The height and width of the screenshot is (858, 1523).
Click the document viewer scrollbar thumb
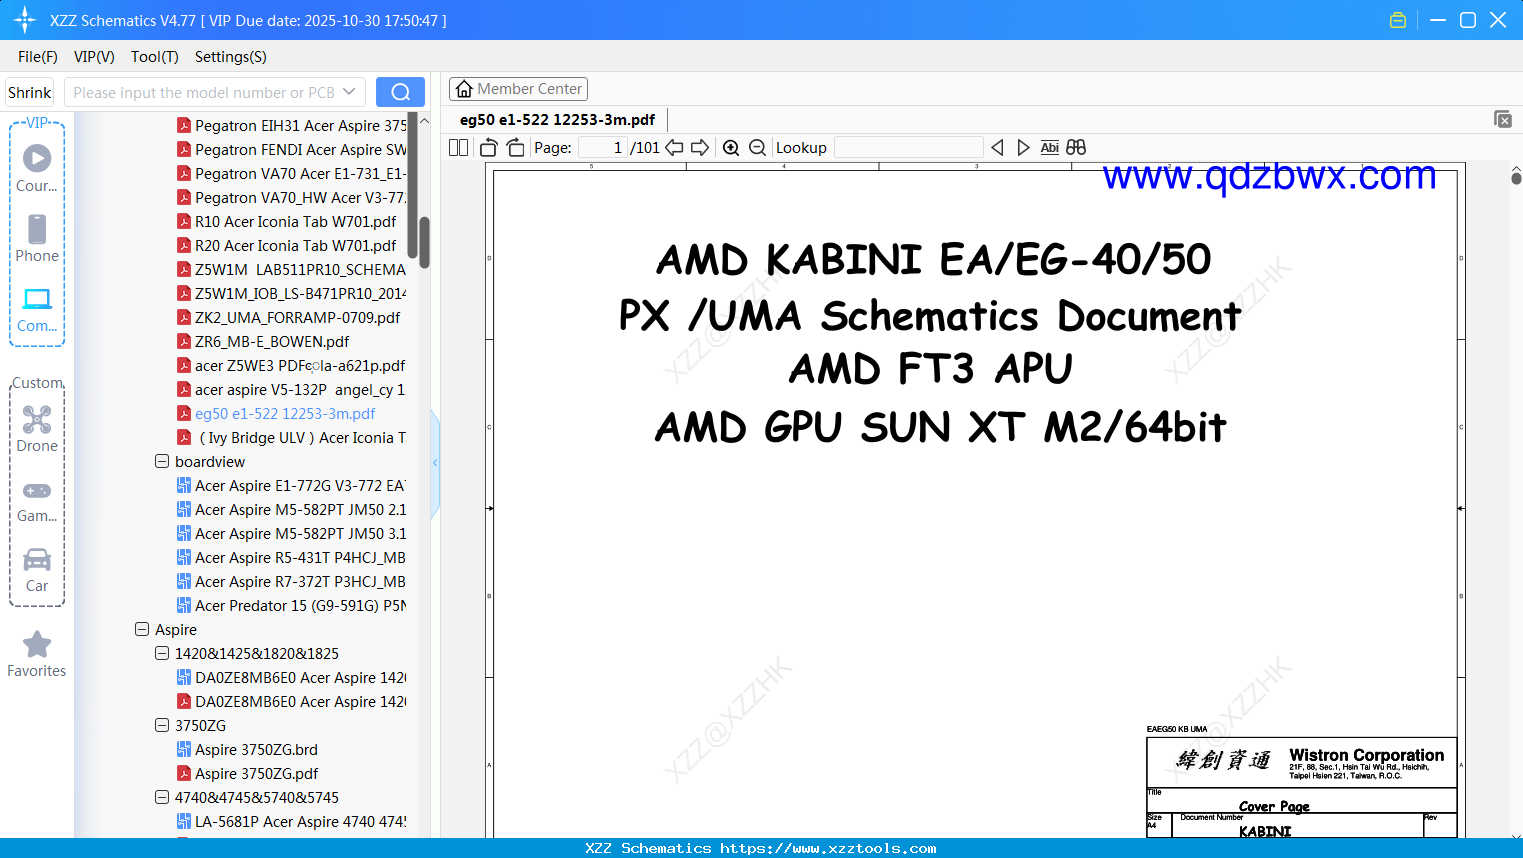coord(1516,178)
